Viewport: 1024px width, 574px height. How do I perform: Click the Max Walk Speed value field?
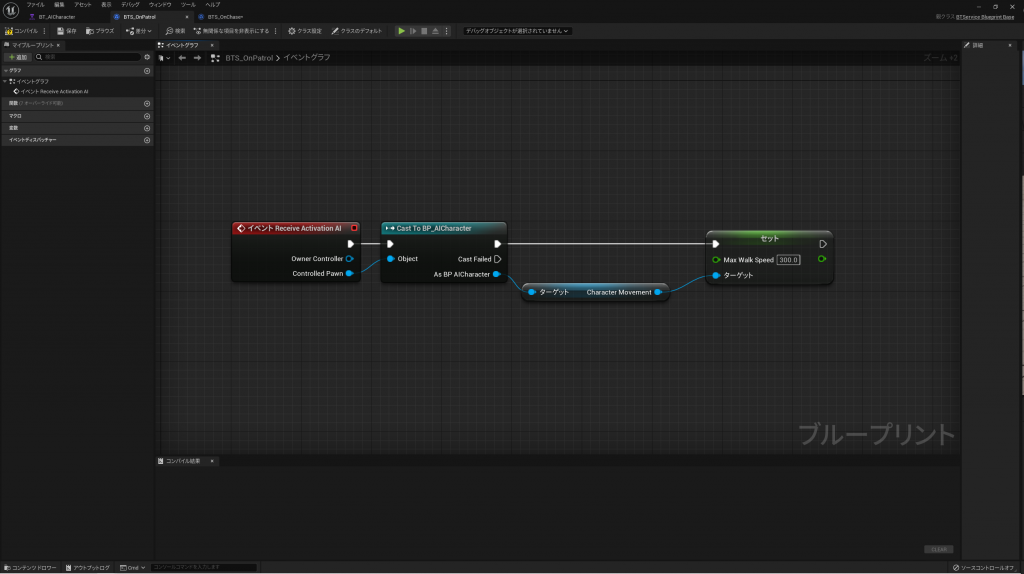click(788, 260)
